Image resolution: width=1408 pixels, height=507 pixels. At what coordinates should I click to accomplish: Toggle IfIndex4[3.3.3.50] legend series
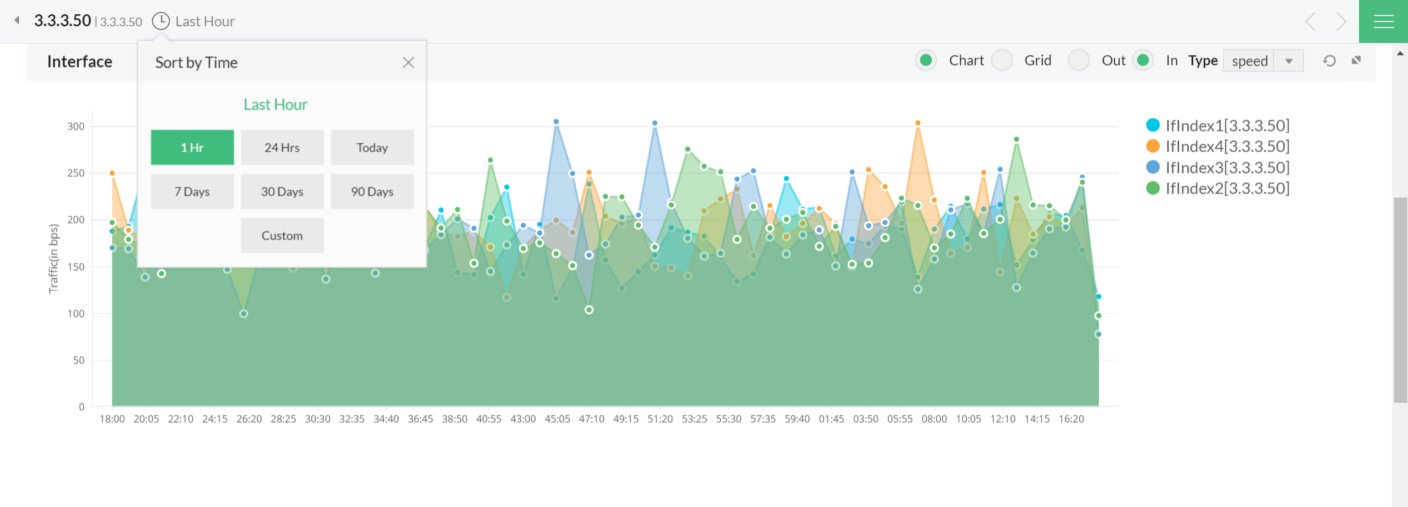tap(1226, 146)
